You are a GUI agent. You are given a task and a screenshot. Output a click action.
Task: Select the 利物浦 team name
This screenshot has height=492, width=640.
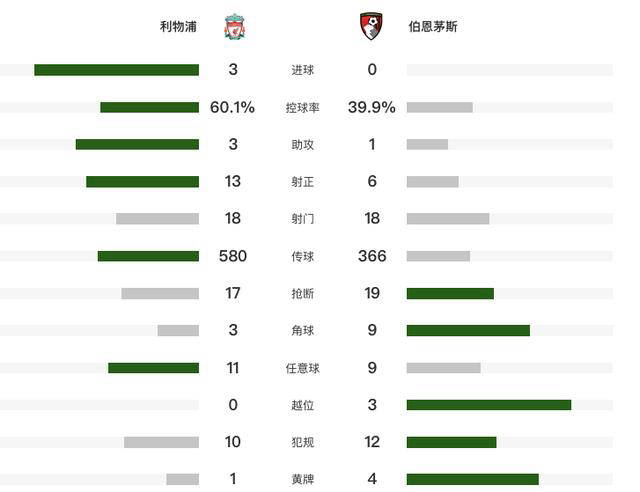(177, 27)
